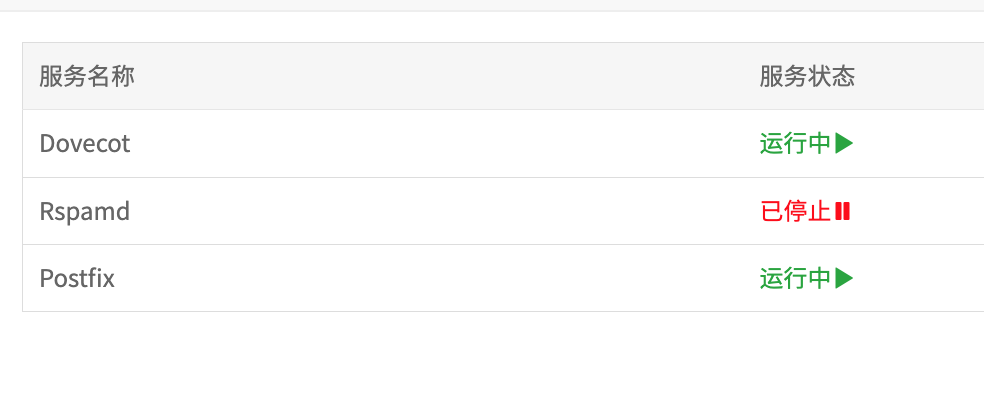Screen dimensions: 984x394
Task: Click empty space right of Dovecot's play icon
Action: point(919,144)
